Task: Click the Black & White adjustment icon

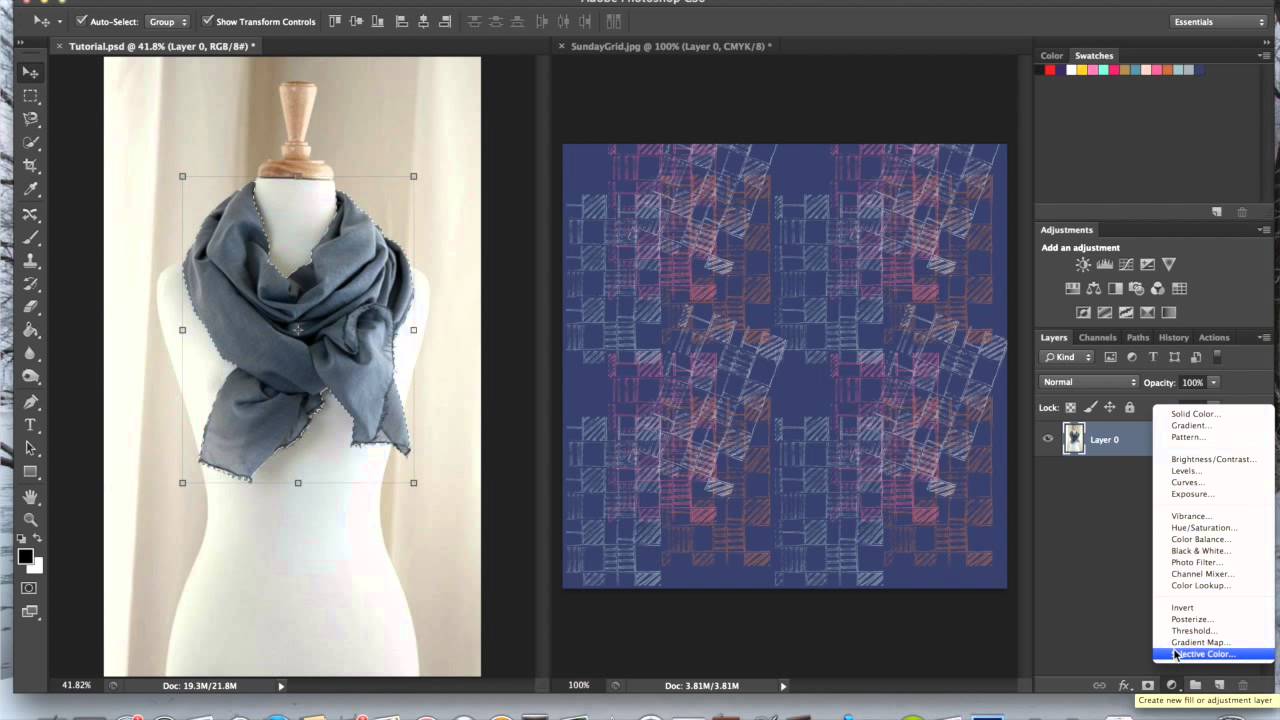Action: tap(1115, 289)
